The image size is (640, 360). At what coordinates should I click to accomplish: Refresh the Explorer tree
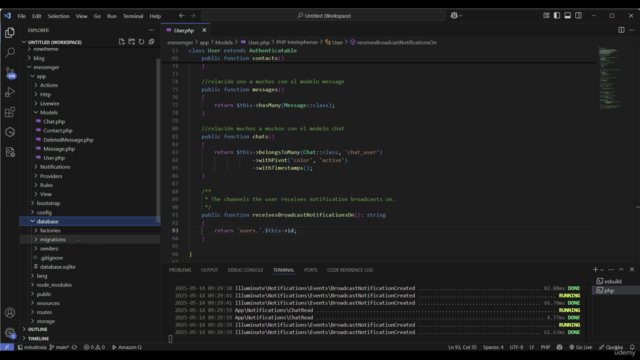coord(141,42)
